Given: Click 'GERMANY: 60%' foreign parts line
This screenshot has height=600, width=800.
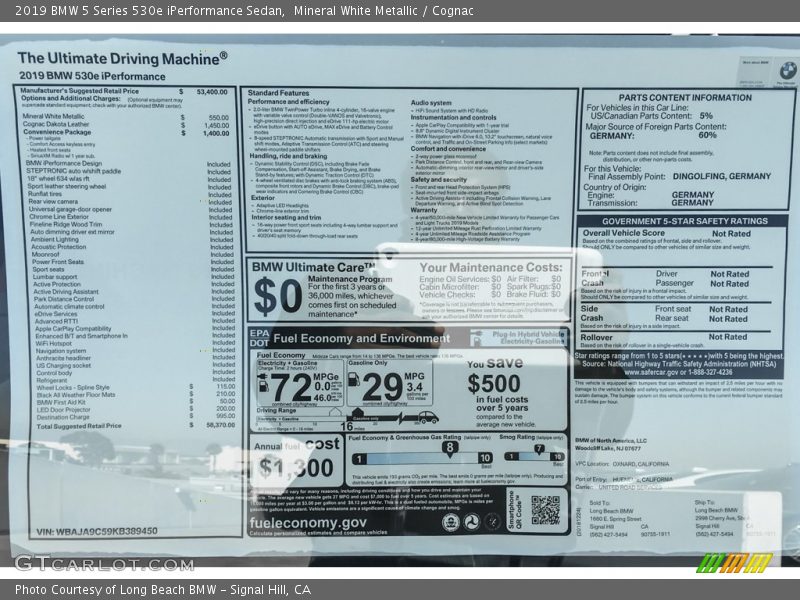Looking at the screenshot, I should (653, 136).
